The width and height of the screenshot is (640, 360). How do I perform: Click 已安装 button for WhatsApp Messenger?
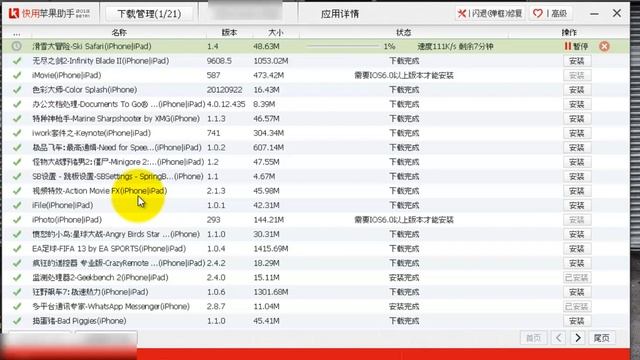(577, 307)
